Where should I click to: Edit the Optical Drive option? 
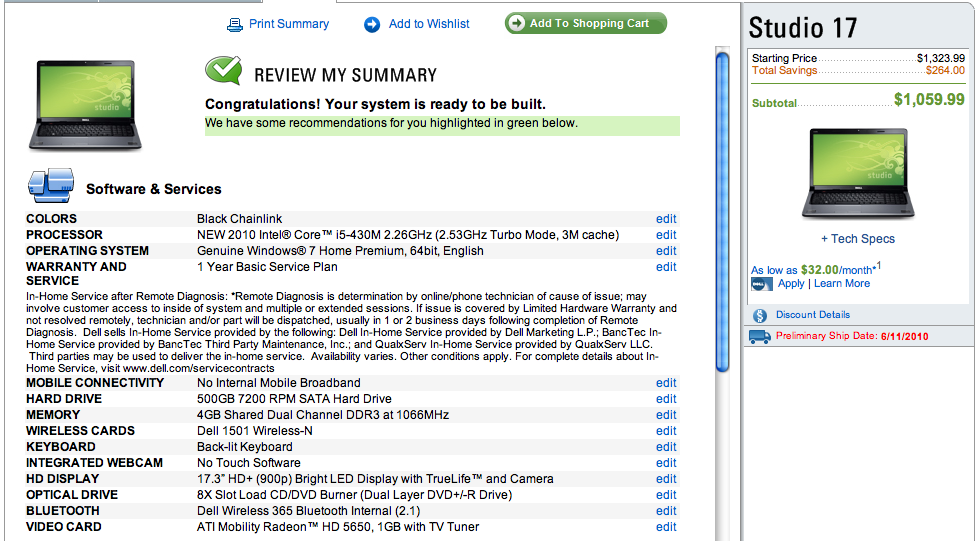pyautogui.click(x=665, y=495)
